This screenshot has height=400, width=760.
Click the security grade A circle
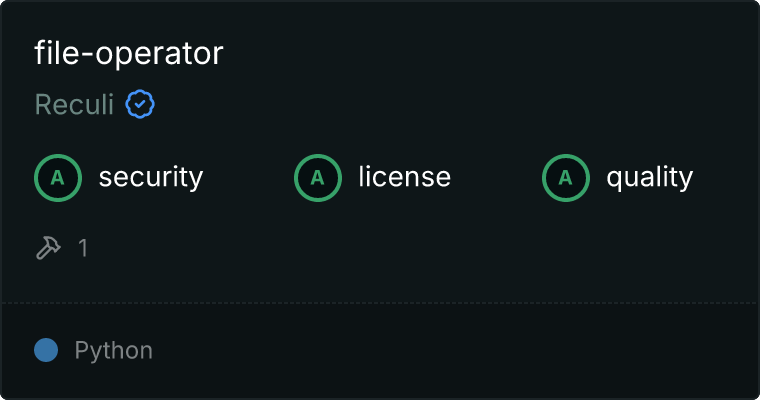point(58,178)
